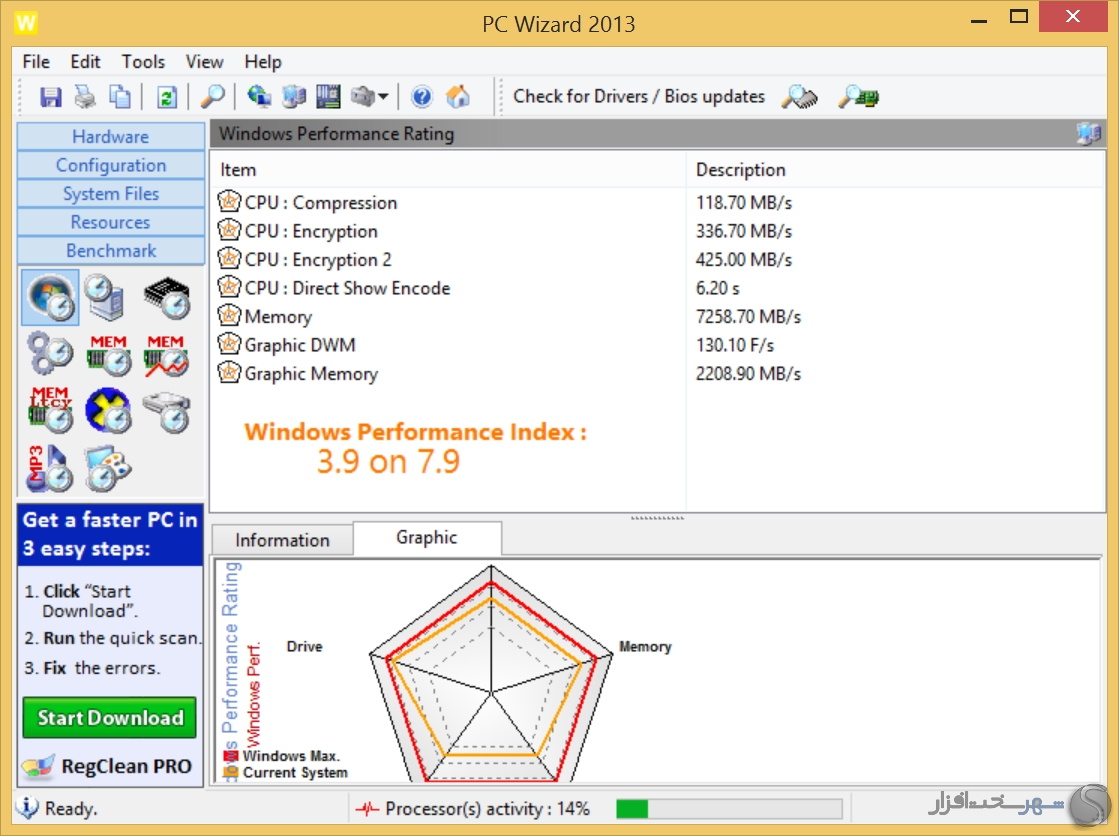Minimize the PC Wizard 2013 window
The width and height of the screenshot is (1119, 836).
(979, 19)
